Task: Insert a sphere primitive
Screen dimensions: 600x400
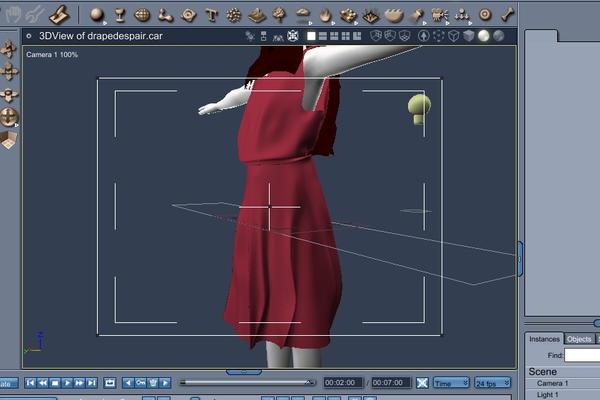Action: tap(97, 15)
